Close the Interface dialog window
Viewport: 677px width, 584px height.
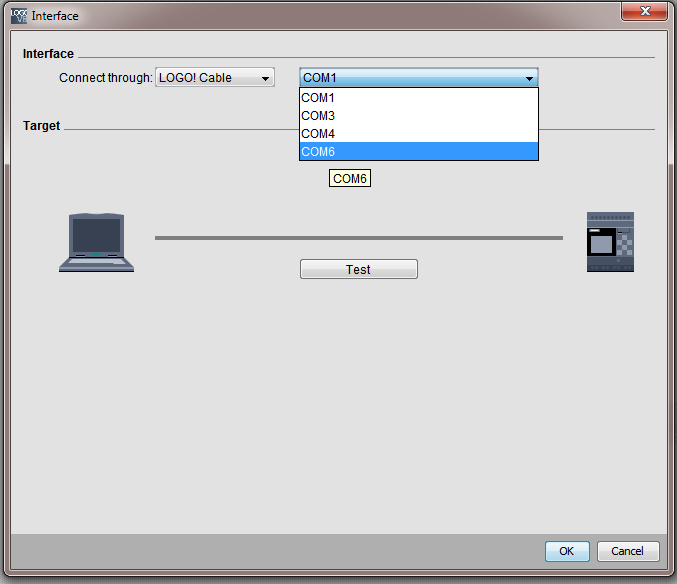[645, 11]
